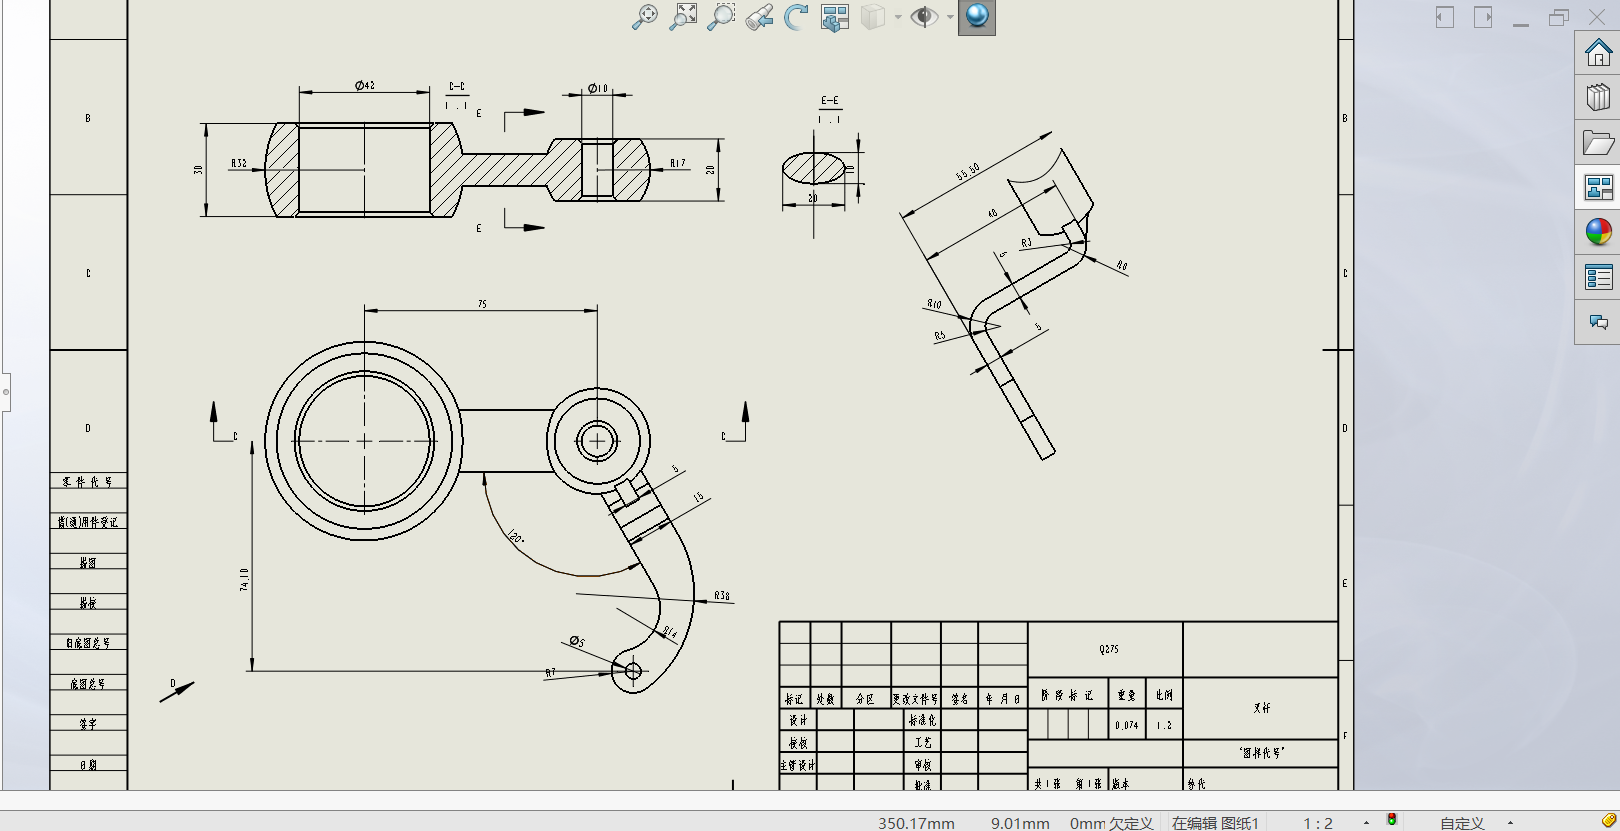
Task: Click the 更改文件号 header cell
Action: click(x=915, y=699)
